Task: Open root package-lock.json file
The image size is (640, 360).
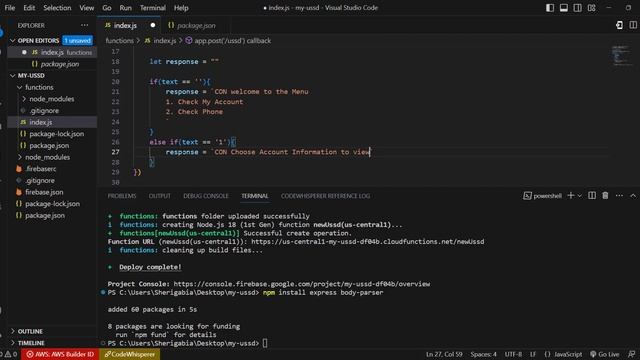Action: (x=52, y=204)
